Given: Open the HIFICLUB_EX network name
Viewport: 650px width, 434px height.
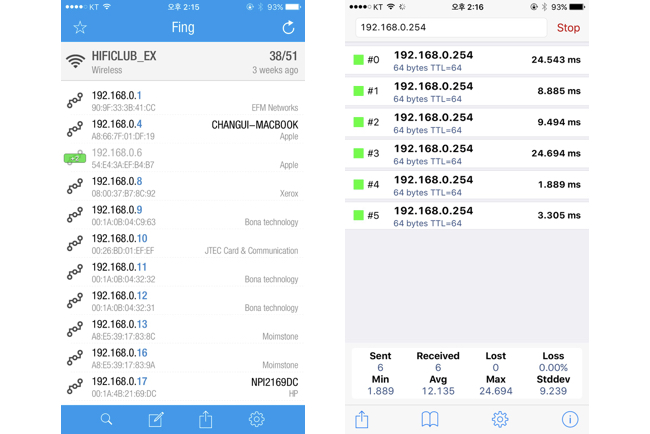Looking at the screenshot, I should coord(124,56).
